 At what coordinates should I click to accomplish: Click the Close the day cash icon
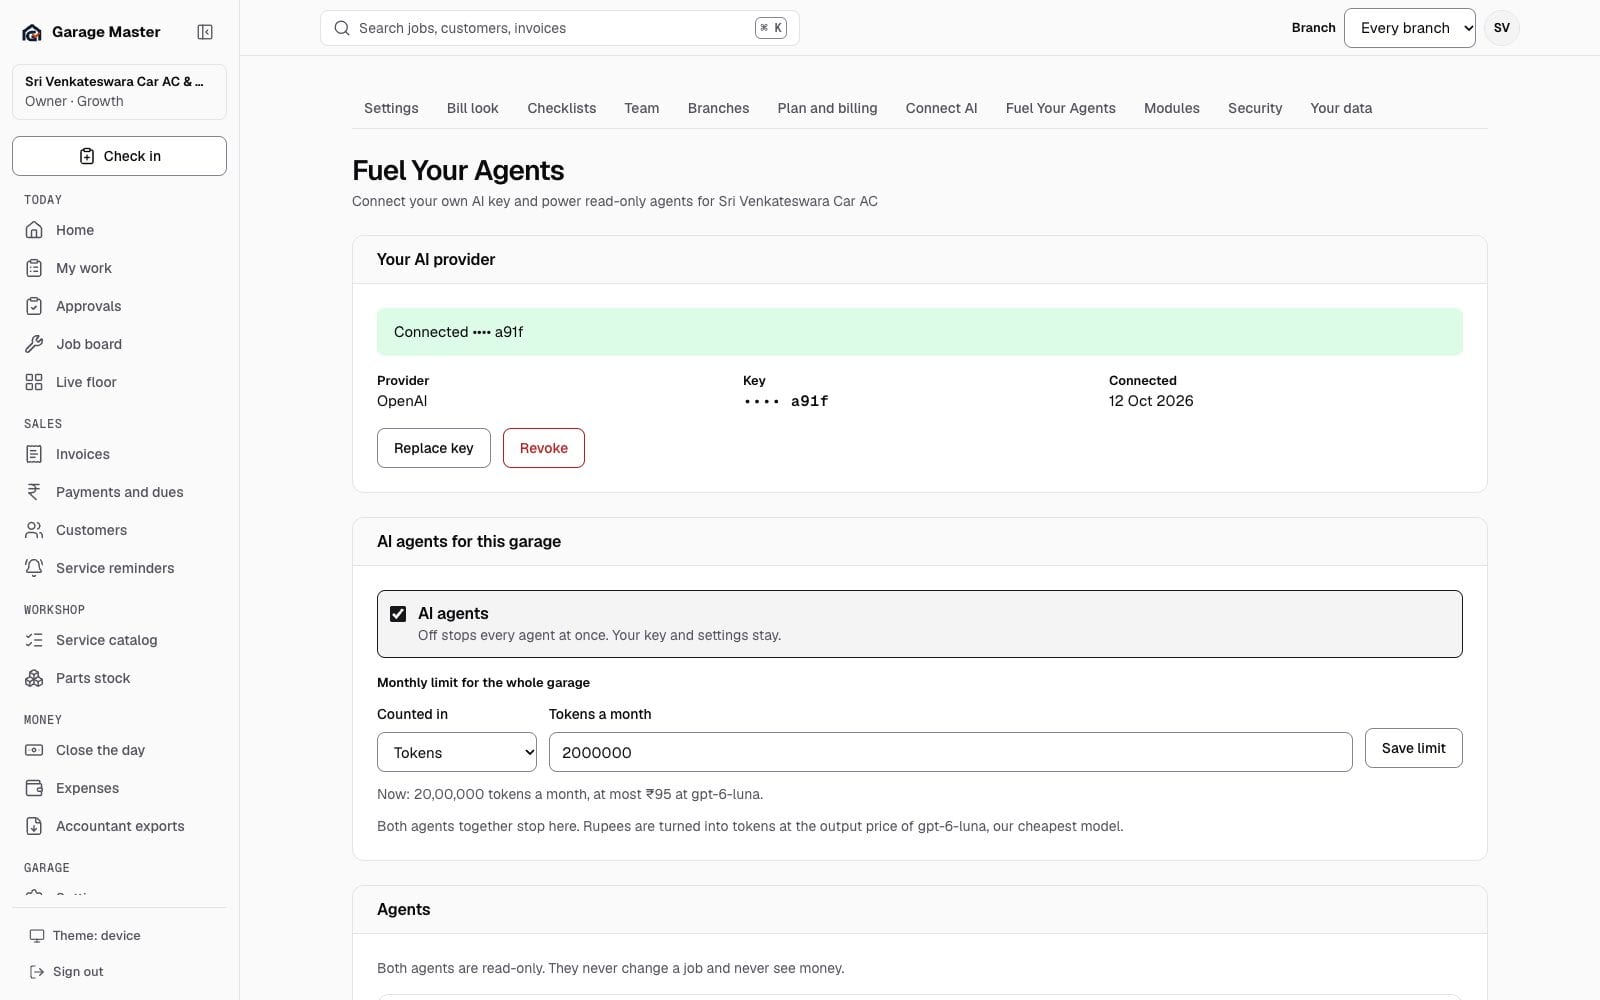coord(34,750)
